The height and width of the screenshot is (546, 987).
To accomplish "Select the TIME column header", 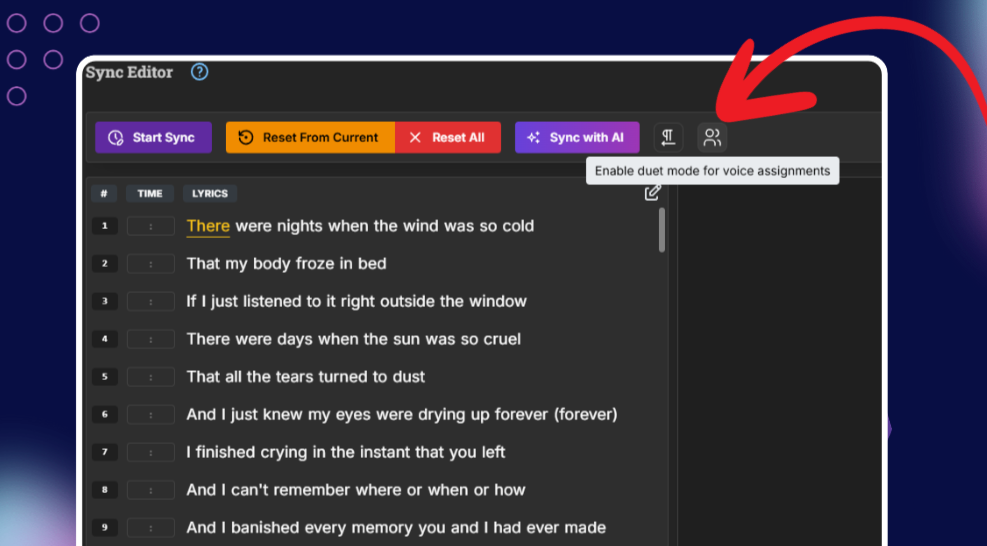I will point(150,193).
